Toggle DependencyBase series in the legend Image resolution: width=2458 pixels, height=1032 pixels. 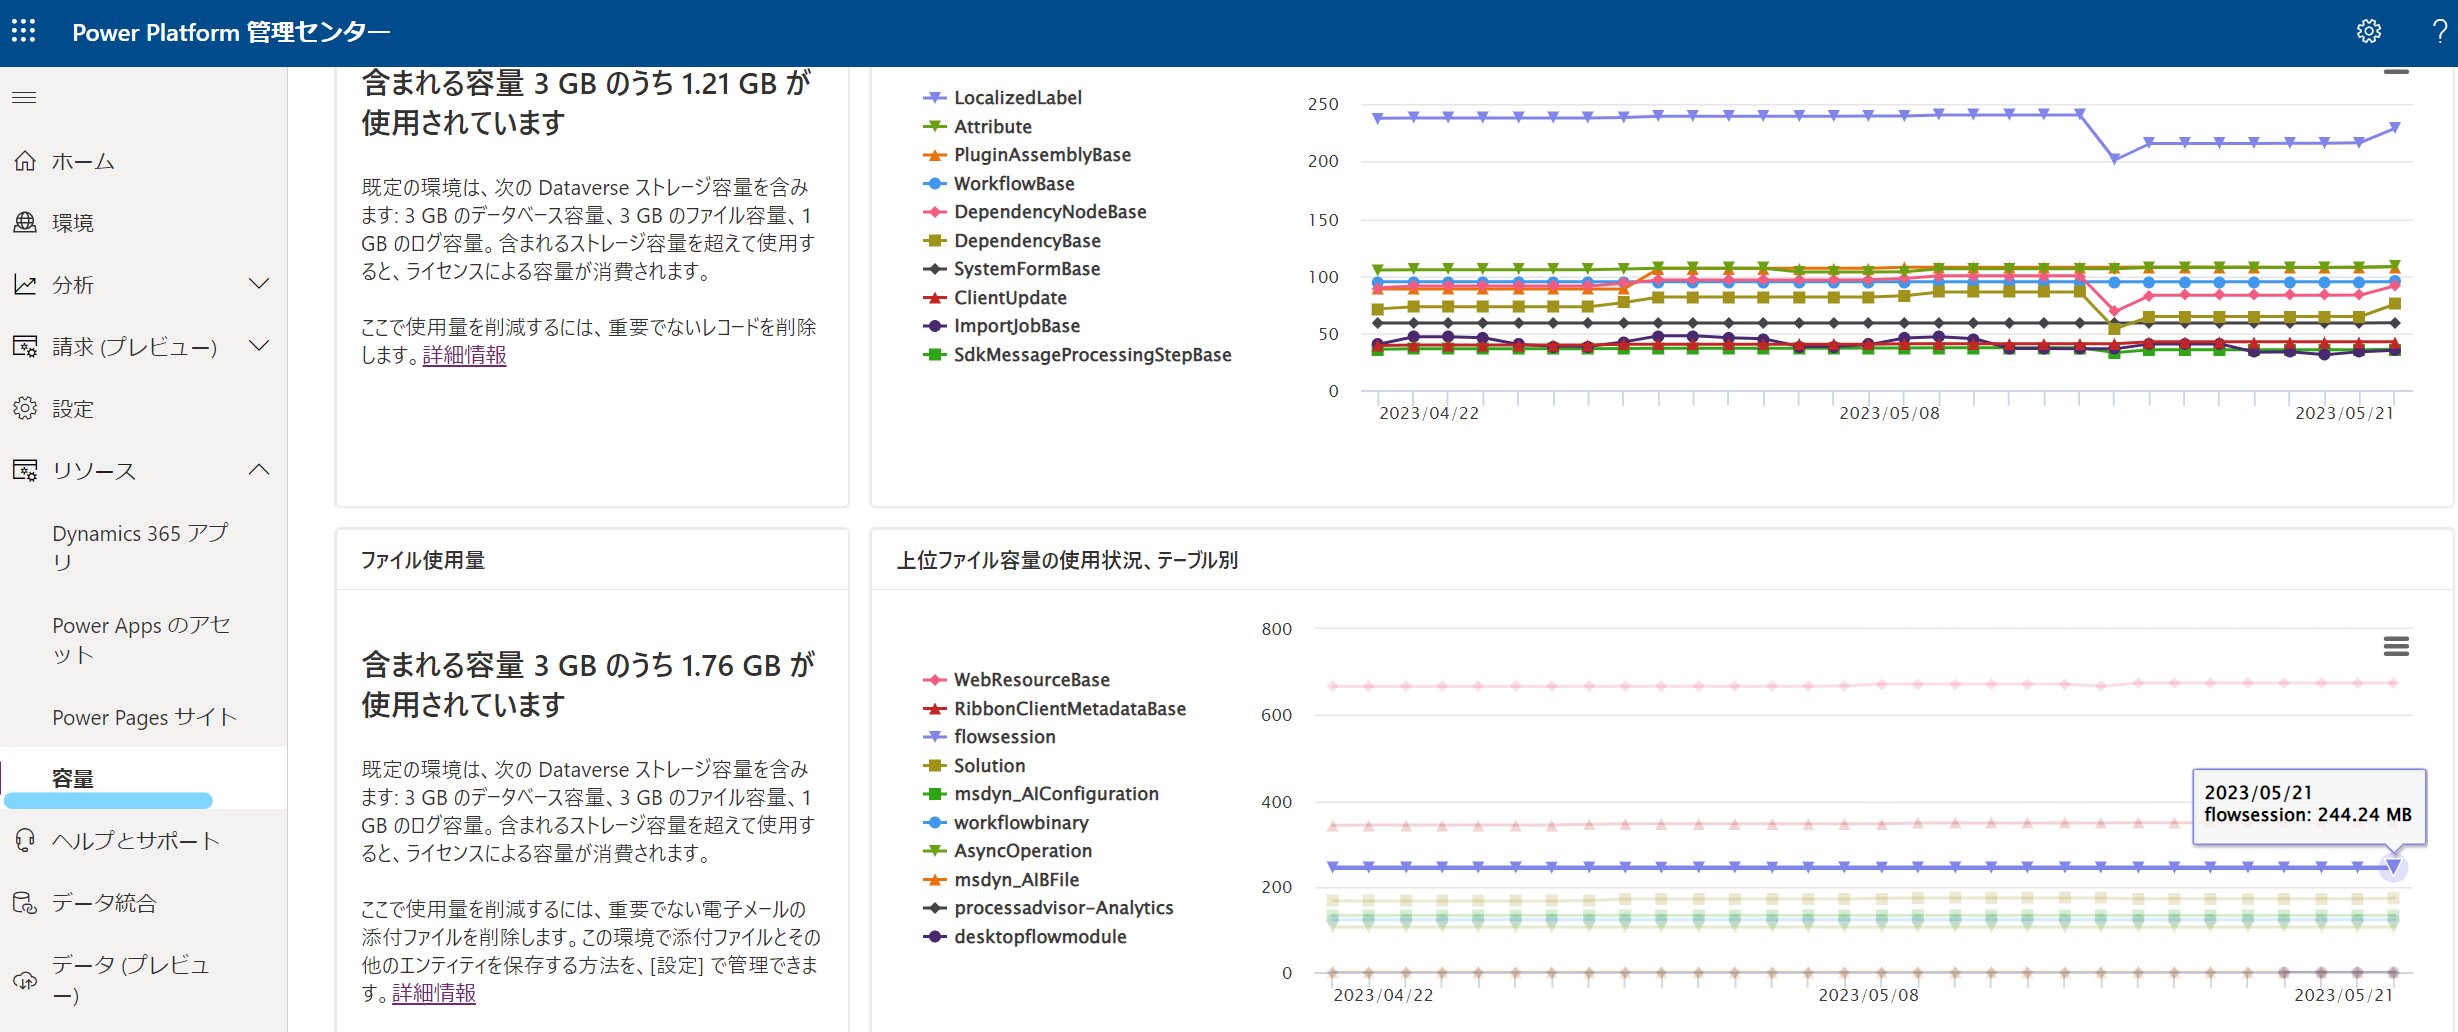click(x=1012, y=241)
